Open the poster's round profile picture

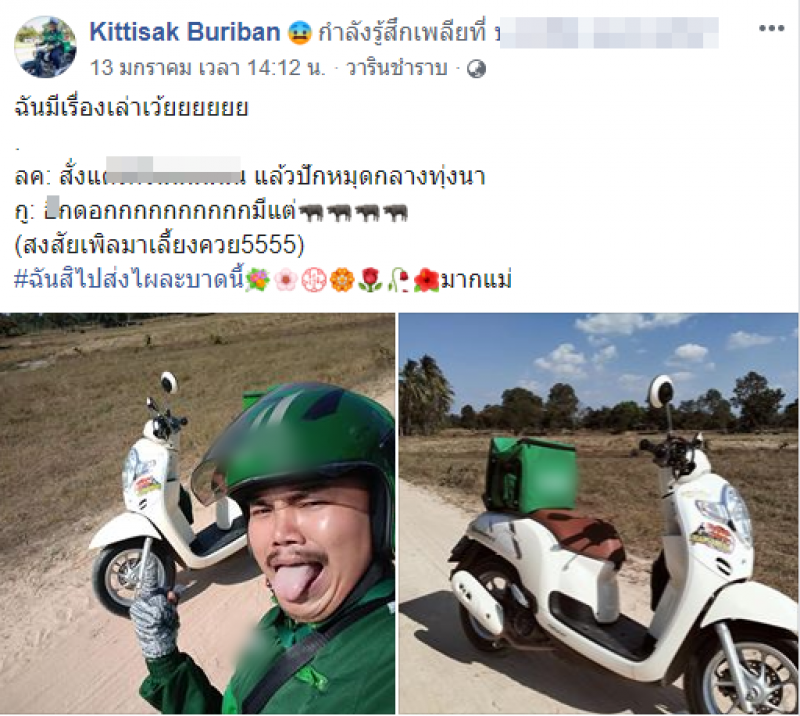(x=45, y=46)
